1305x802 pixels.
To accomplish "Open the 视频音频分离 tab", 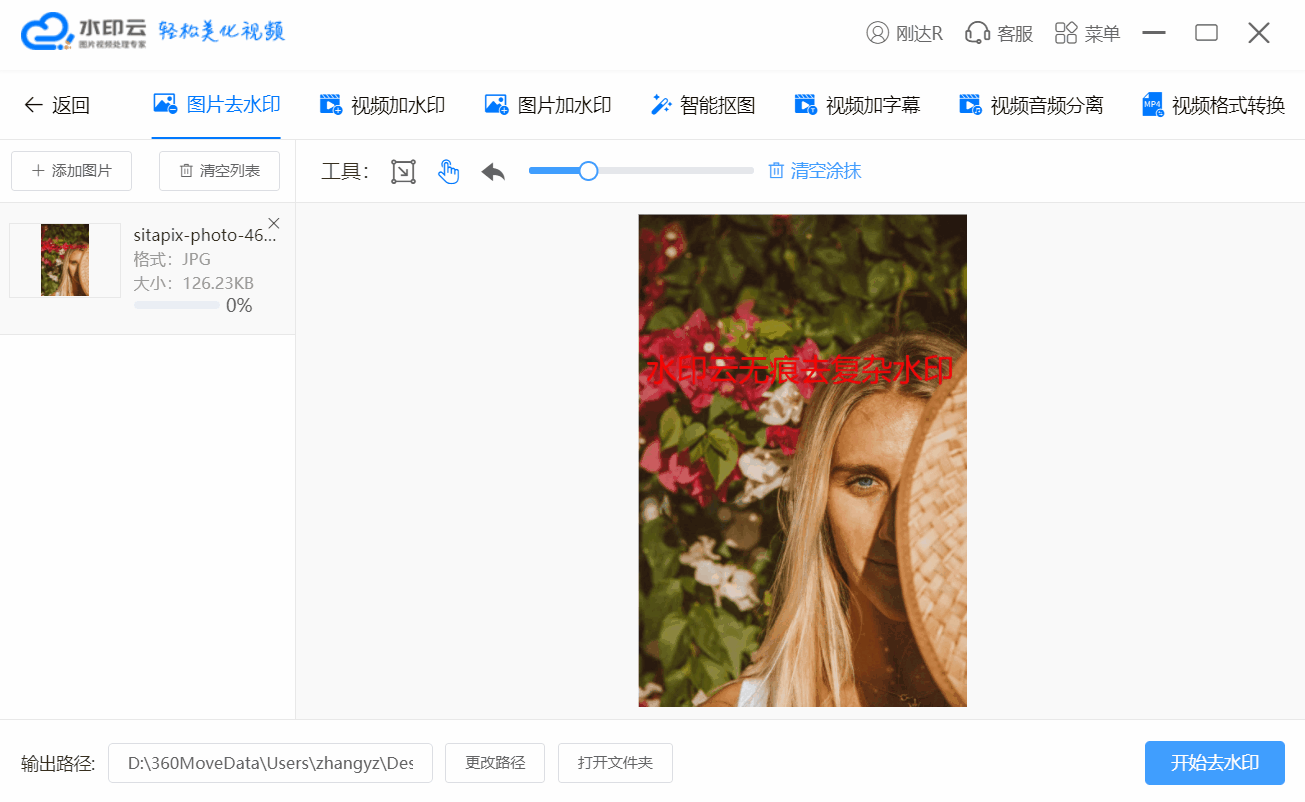I will pos(1031,105).
